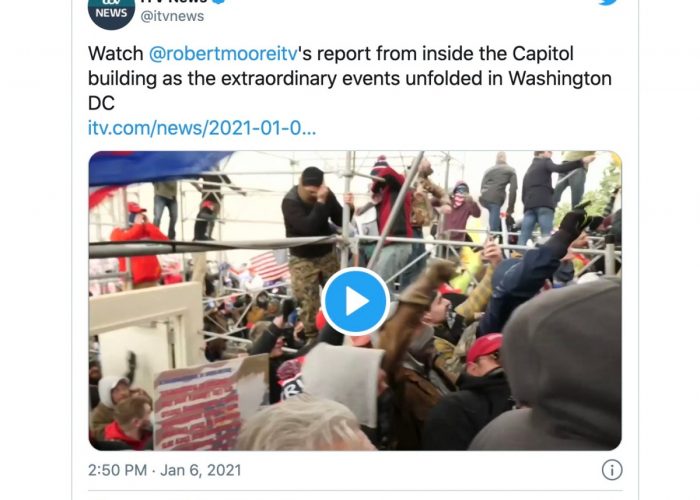Open the @robertmooreitv mention
The height and width of the screenshot is (500, 700).
click(x=223, y=54)
